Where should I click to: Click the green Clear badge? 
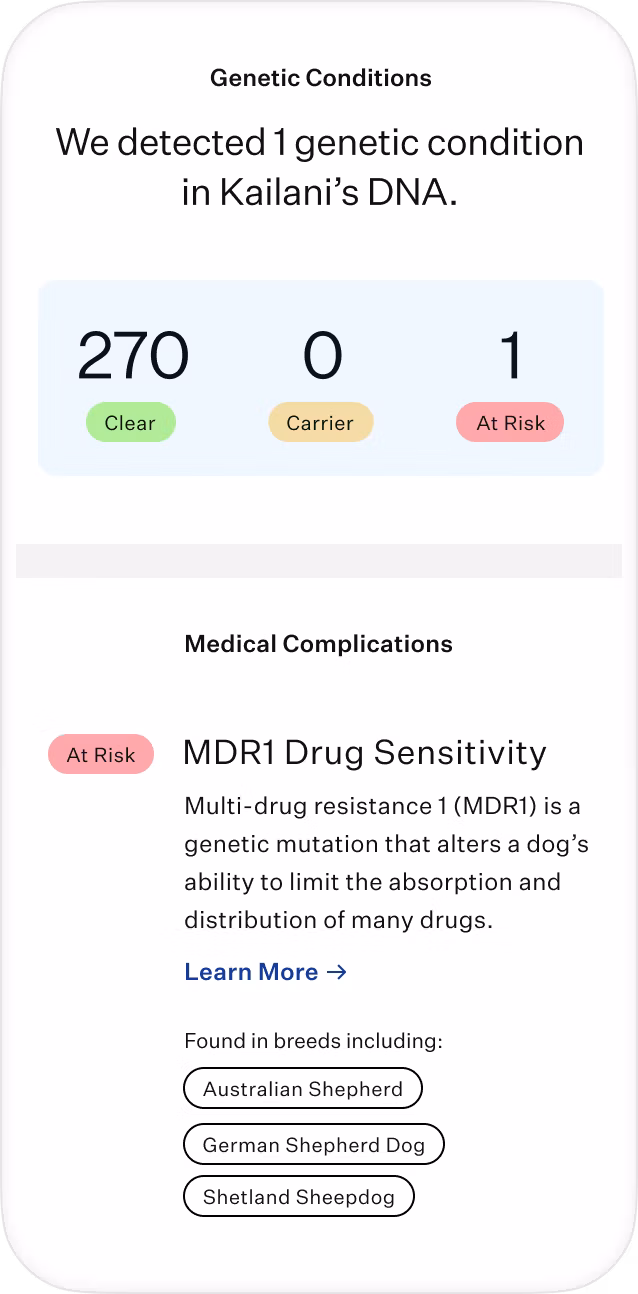[130, 423]
